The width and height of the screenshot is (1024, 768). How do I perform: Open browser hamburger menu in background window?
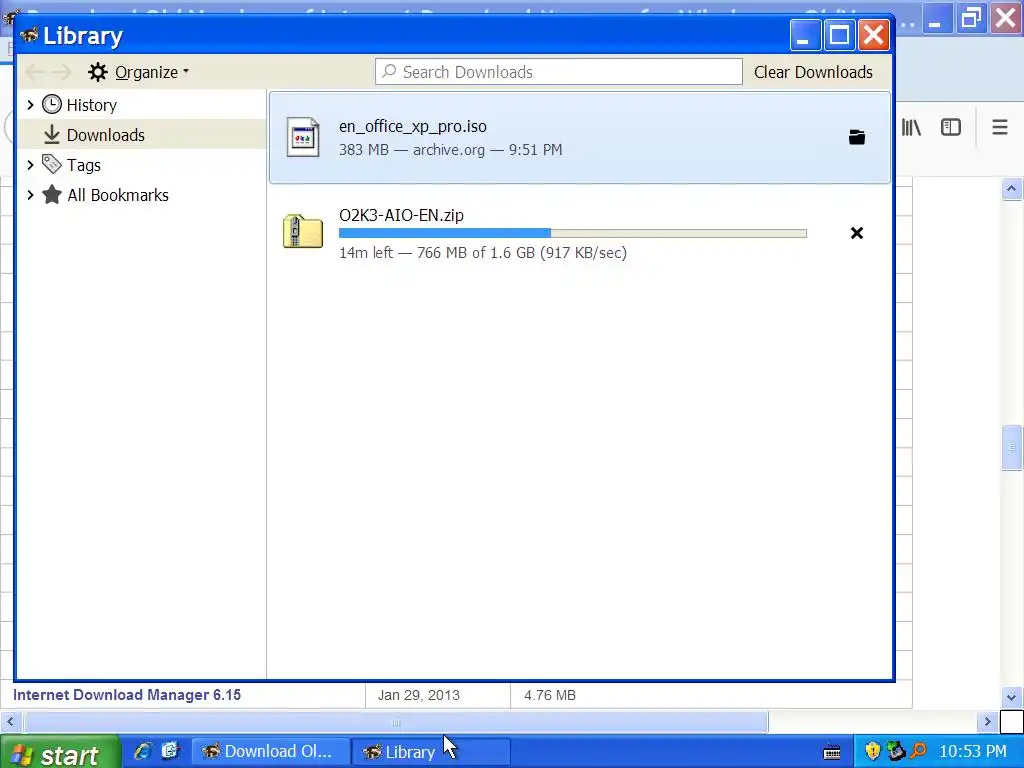point(999,127)
